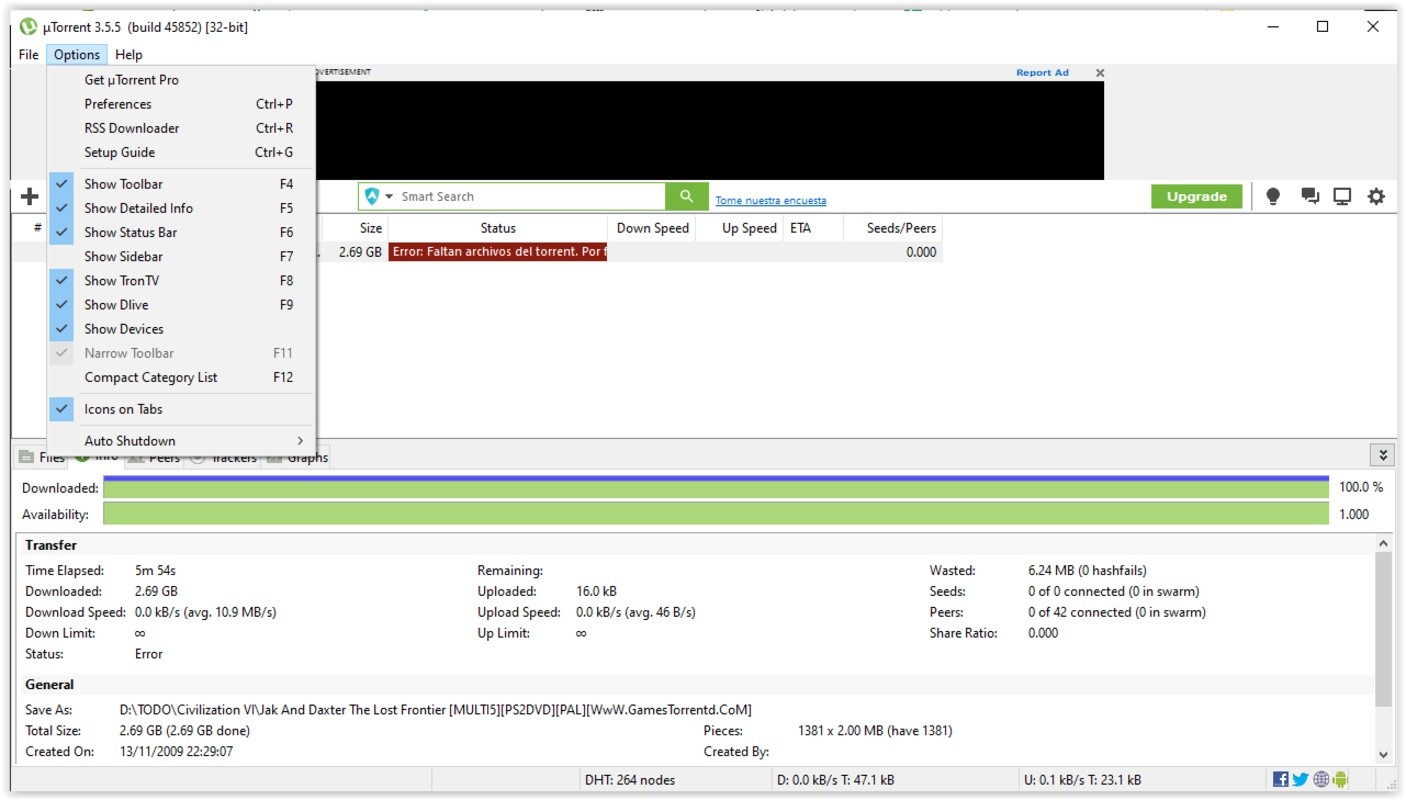This screenshot has width=1406, height=800.
Task: Click the monitor remote icon in toolbar
Action: [x=1342, y=197]
